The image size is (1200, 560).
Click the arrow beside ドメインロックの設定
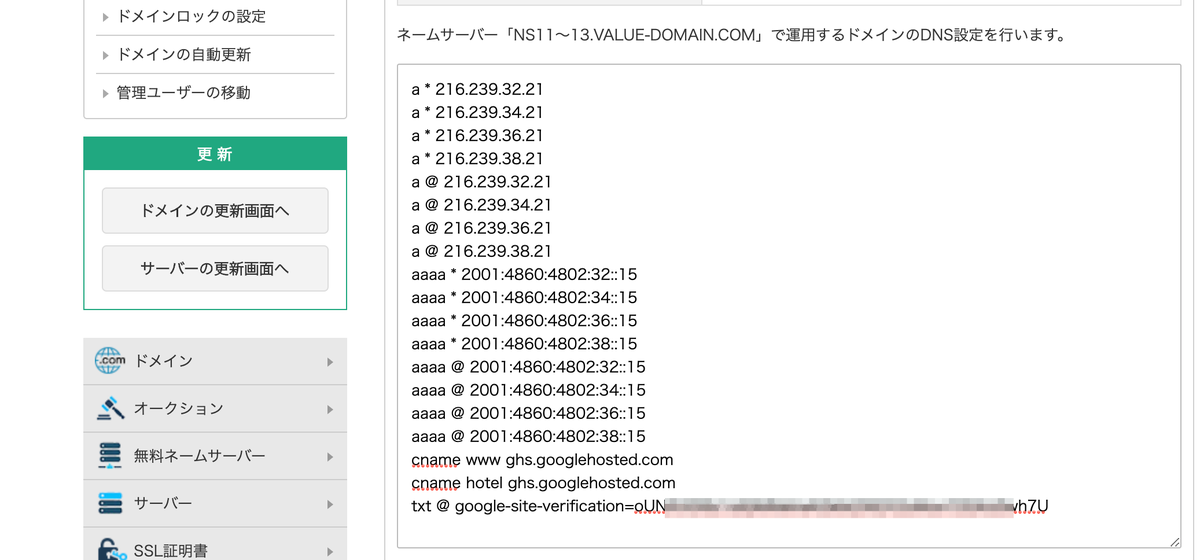(x=106, y=17)
